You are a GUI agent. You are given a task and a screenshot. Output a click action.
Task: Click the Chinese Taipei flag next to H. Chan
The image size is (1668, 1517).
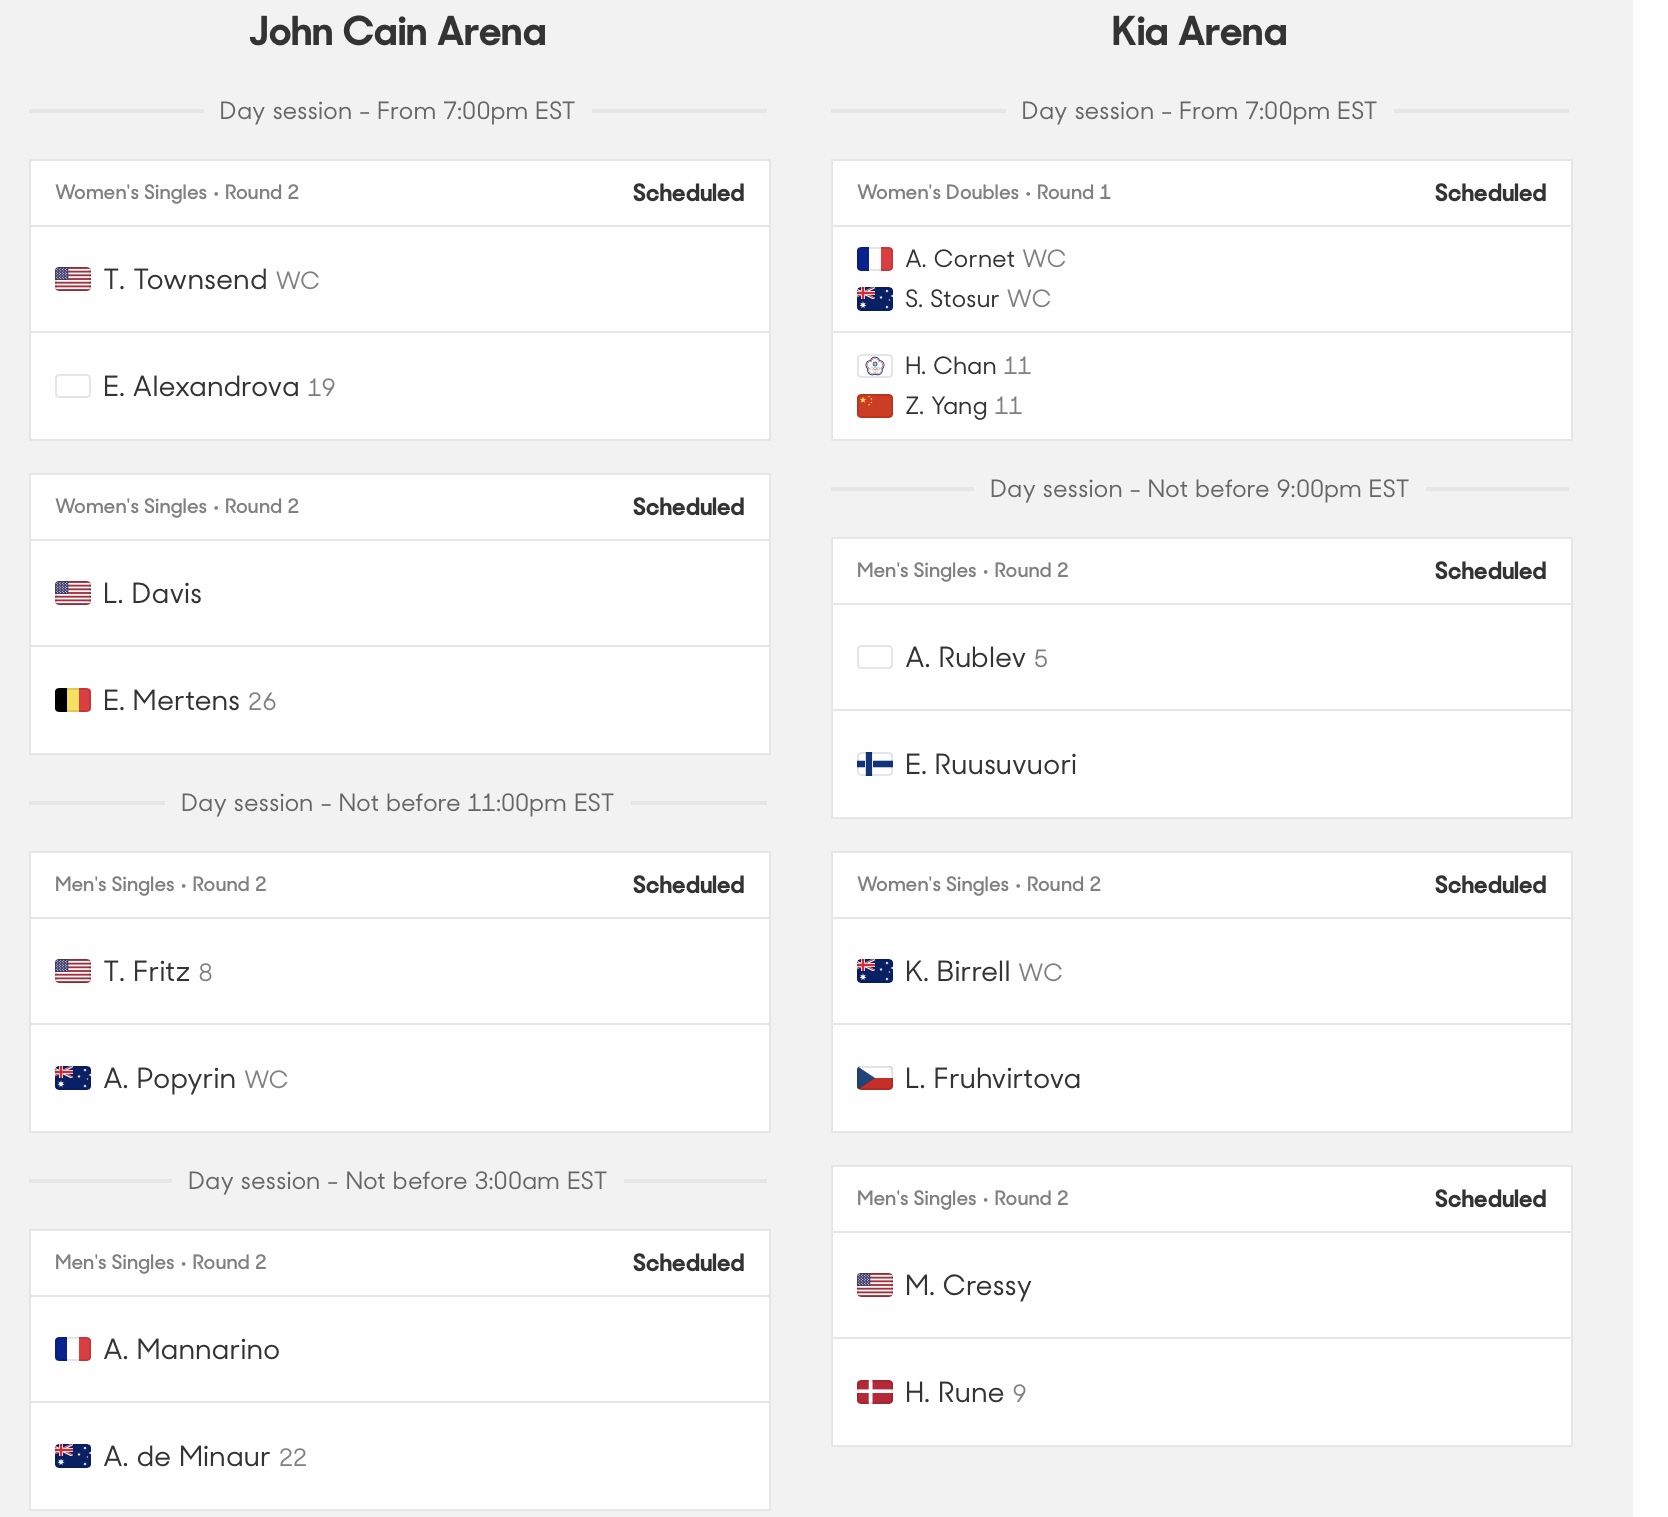pos(875,366)
